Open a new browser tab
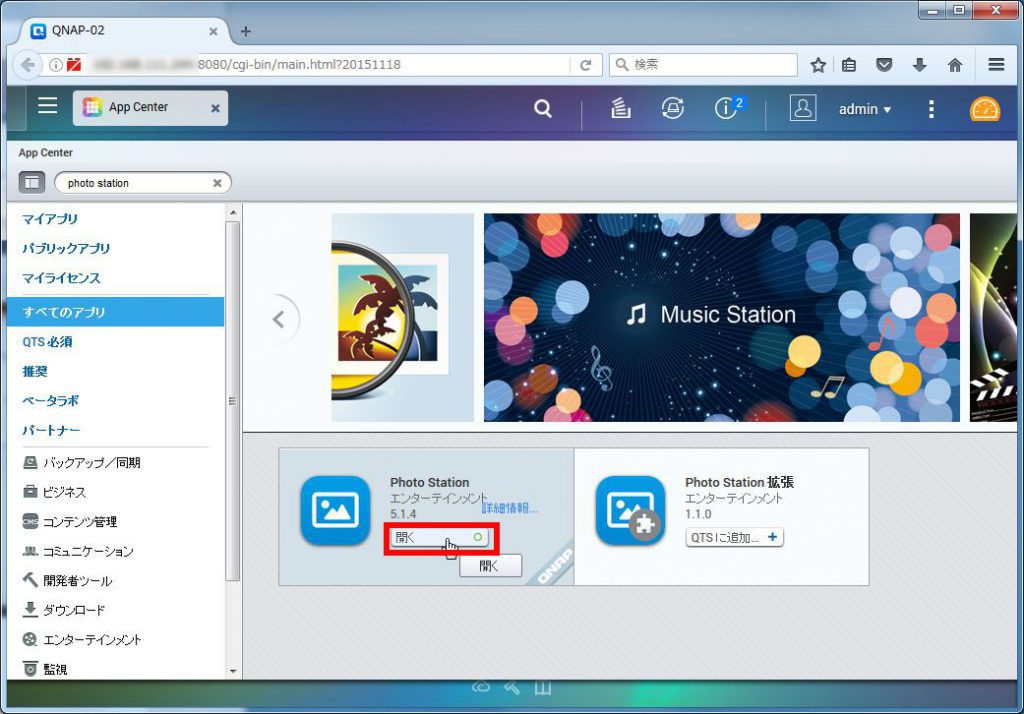1024x714 pixels. coord(246,31)
